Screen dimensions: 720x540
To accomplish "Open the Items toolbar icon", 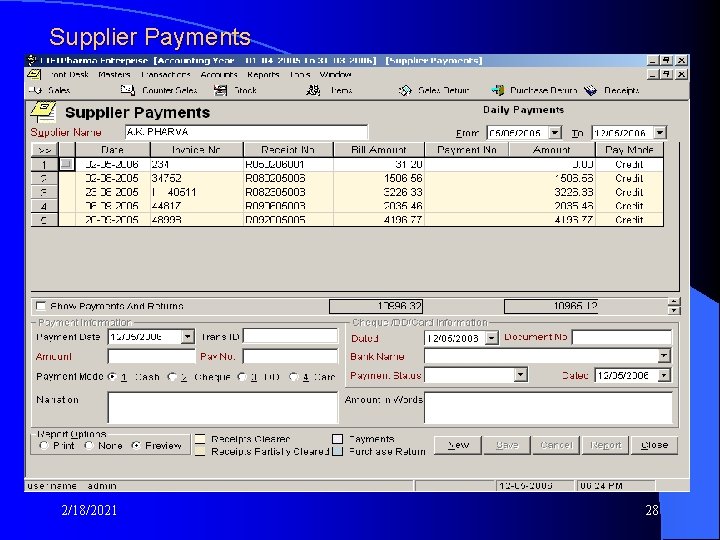I will pyautogui.click(x=313, y=90).
